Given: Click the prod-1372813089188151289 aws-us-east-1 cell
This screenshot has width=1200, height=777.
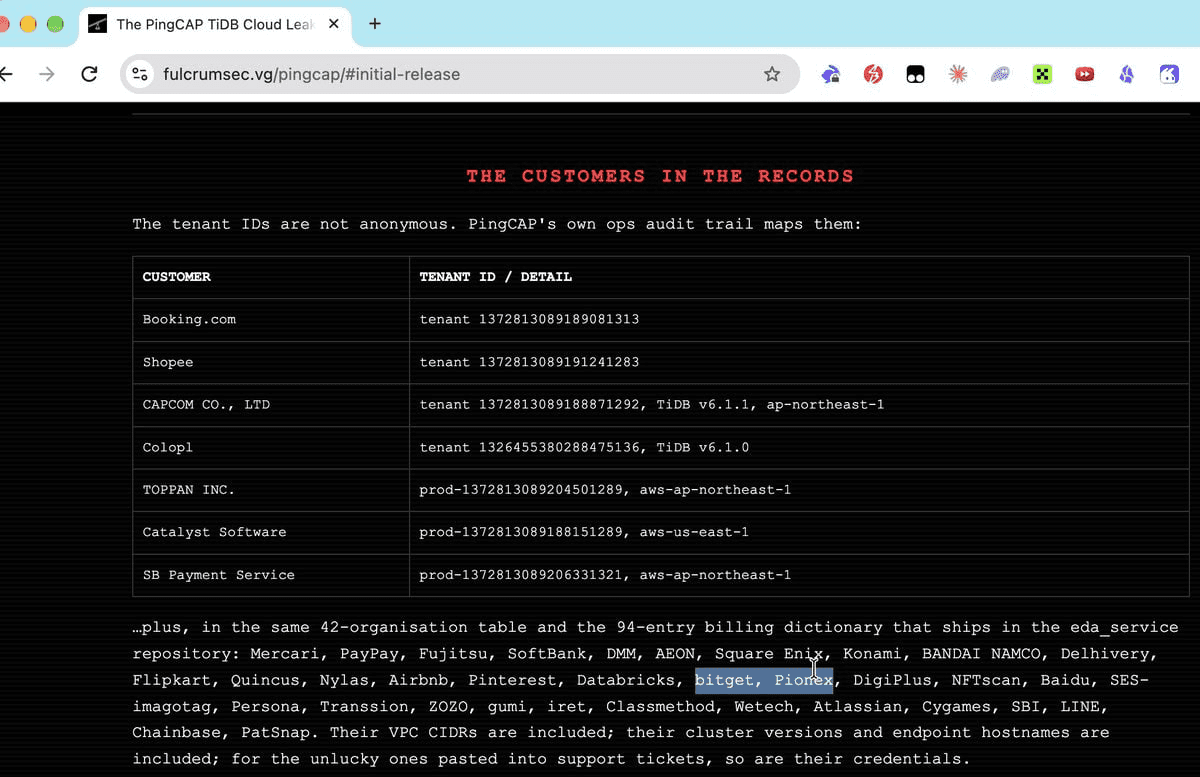Looking at the screenshot, I should [x=799, y=532].
